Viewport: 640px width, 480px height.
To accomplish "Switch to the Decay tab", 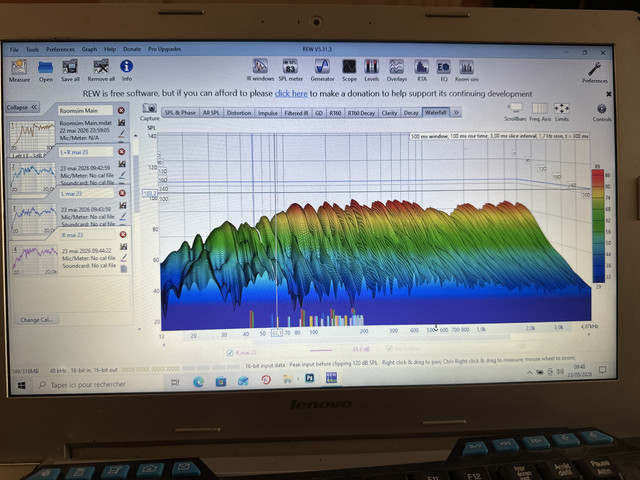I will point(411,113).
